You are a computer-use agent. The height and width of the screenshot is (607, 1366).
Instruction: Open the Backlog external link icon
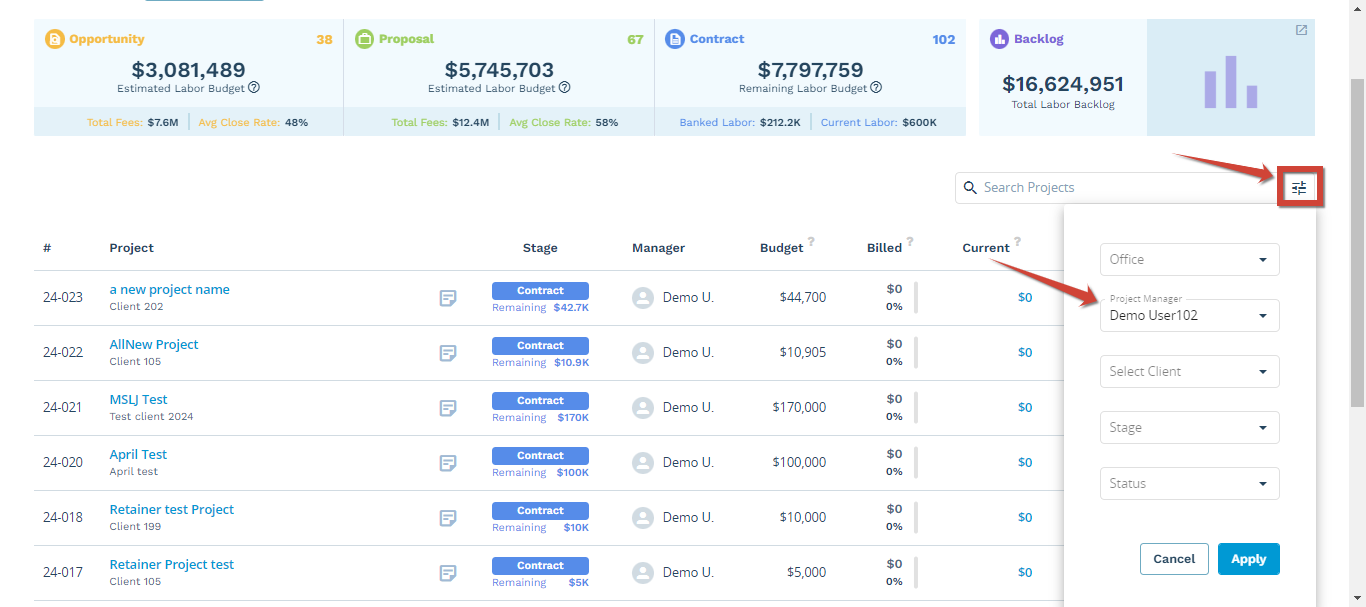(1301, 30)
